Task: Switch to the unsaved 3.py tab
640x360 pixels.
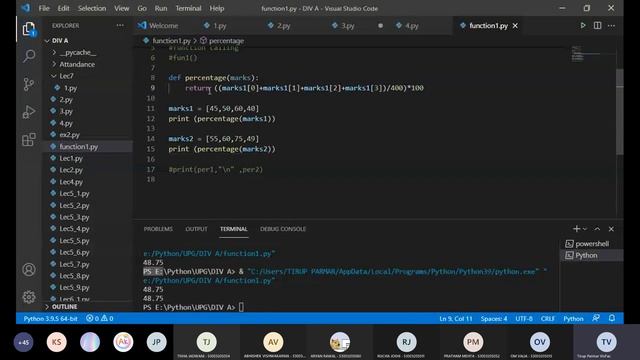Action: (348, 25)
